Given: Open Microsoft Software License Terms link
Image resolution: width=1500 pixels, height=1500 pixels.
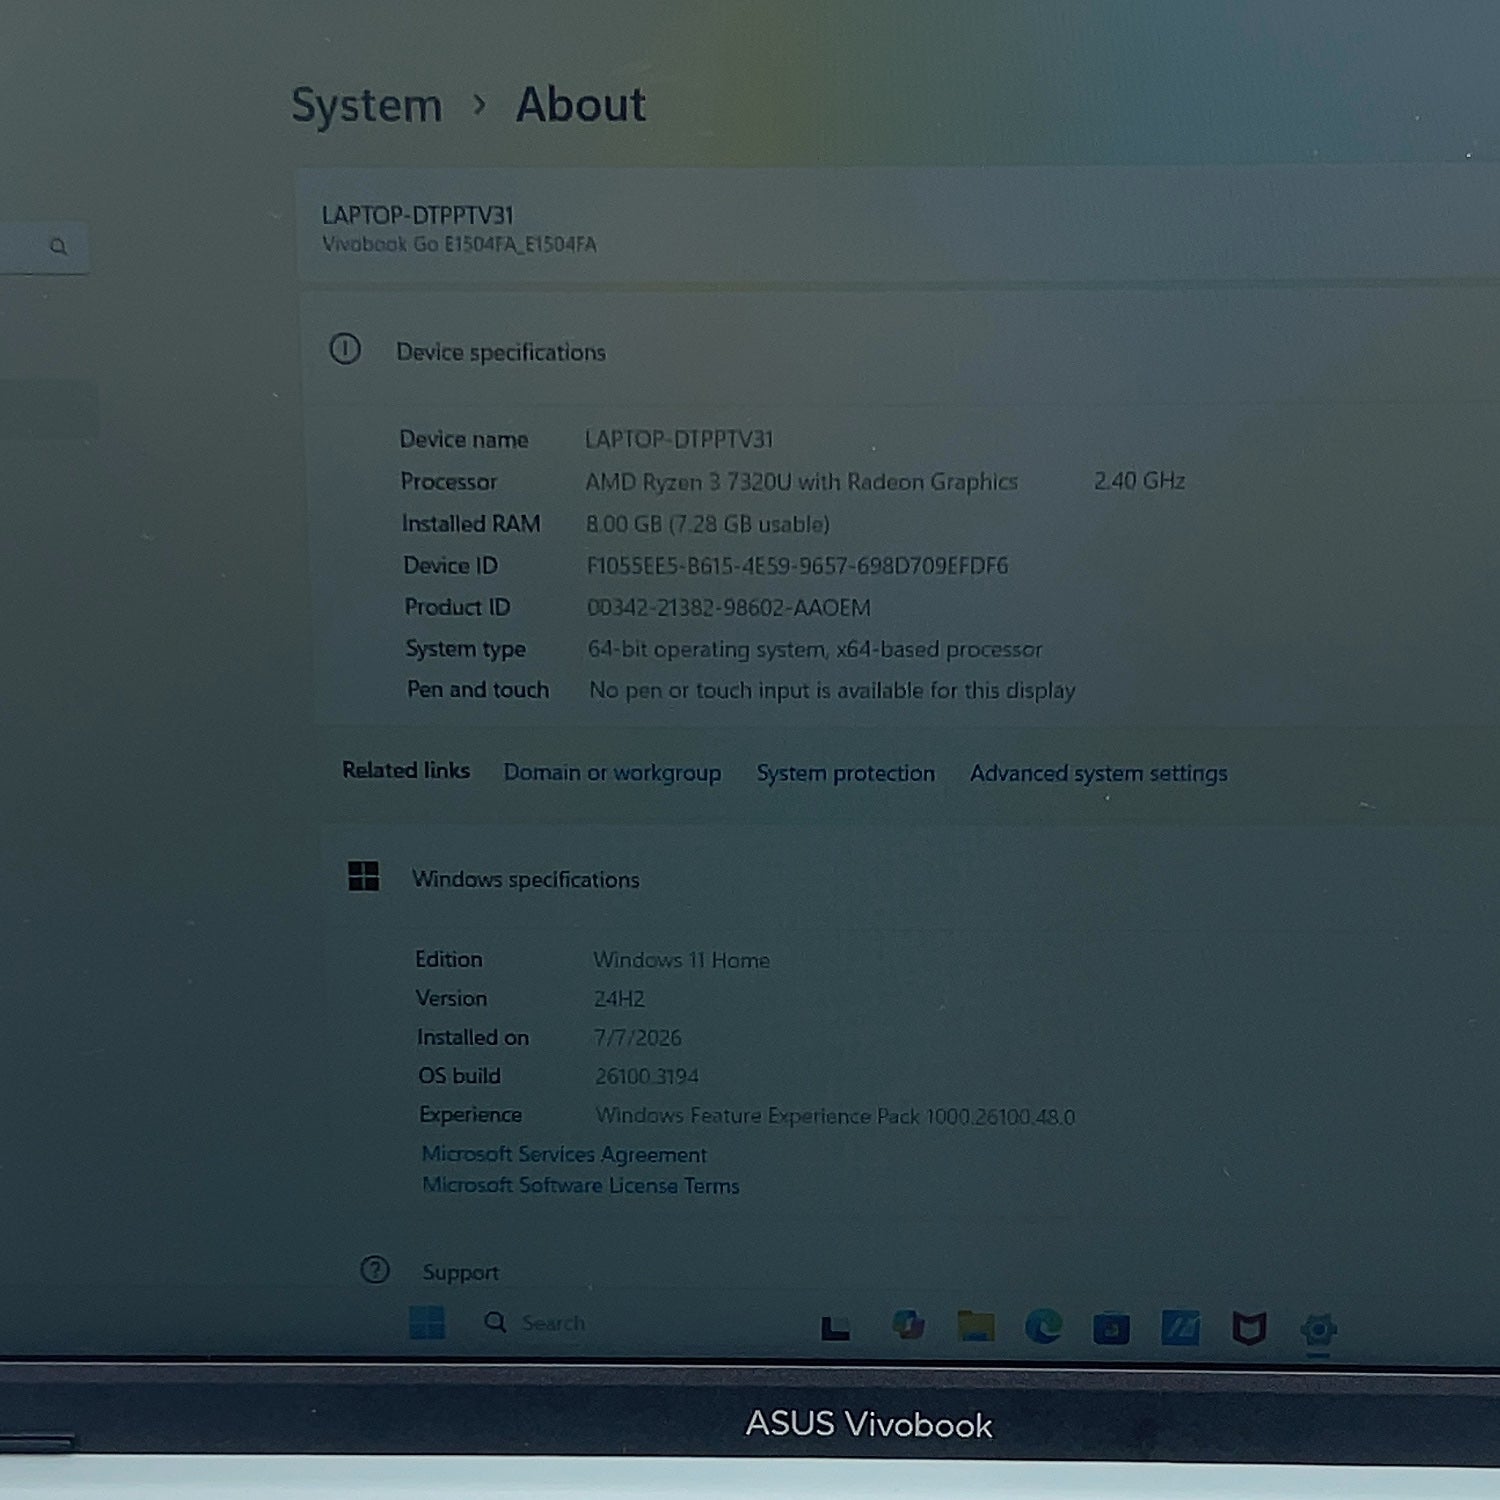Looking at the screenshot, I should click(x=580, y=1185).
